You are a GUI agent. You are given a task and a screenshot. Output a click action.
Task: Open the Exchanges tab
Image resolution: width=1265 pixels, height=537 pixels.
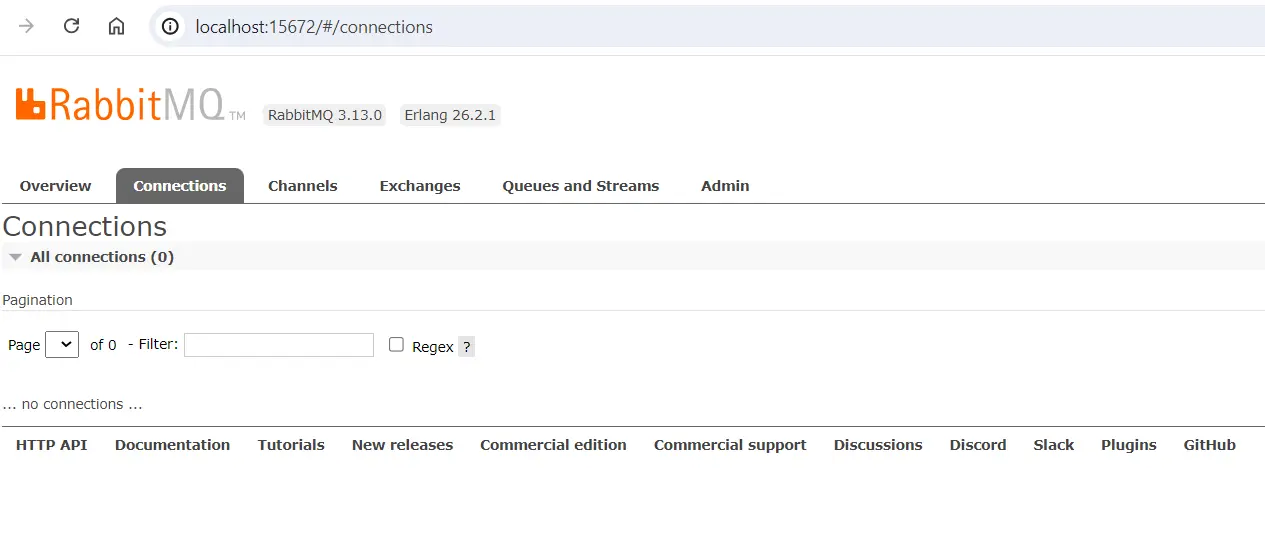click(x=420, y=186)
